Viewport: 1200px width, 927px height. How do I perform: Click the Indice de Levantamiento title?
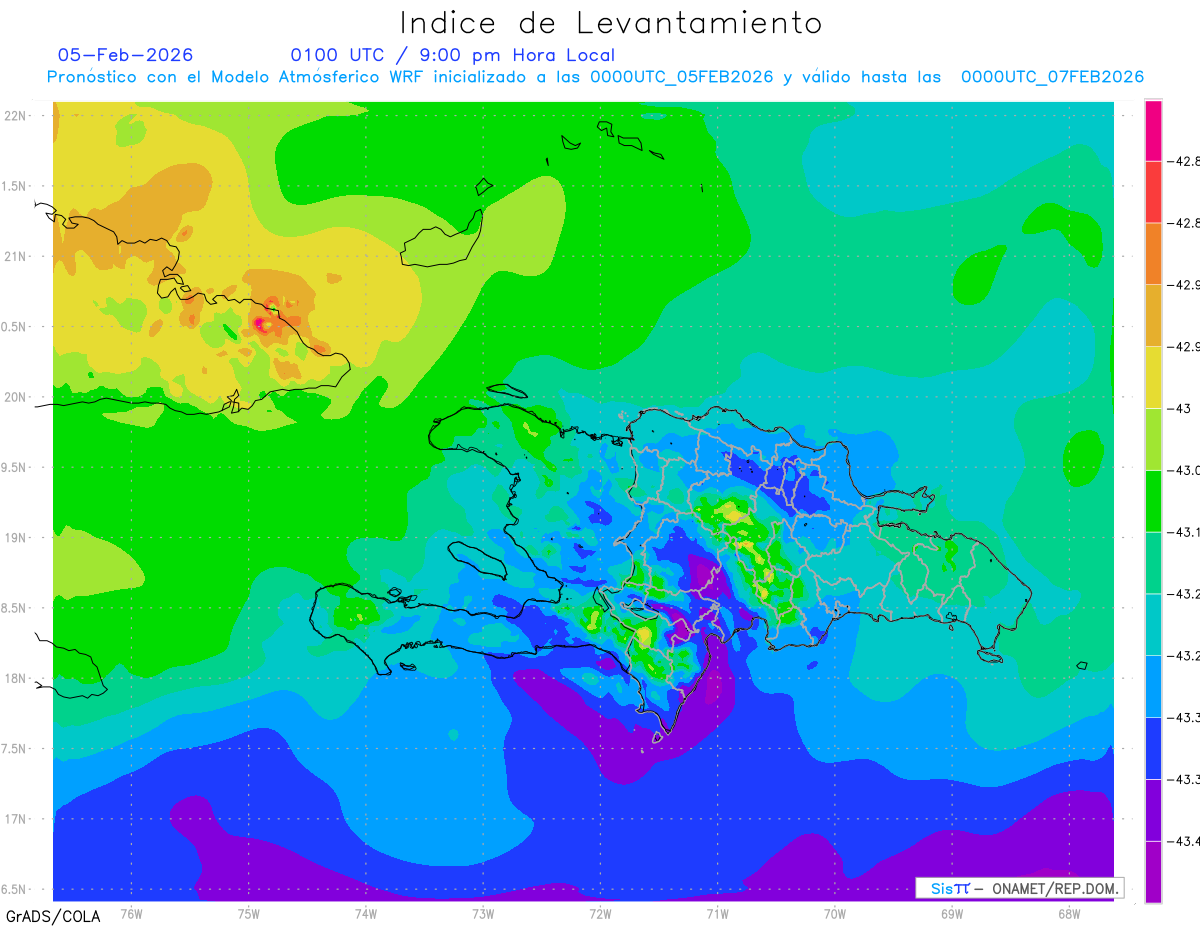(611, 23)
